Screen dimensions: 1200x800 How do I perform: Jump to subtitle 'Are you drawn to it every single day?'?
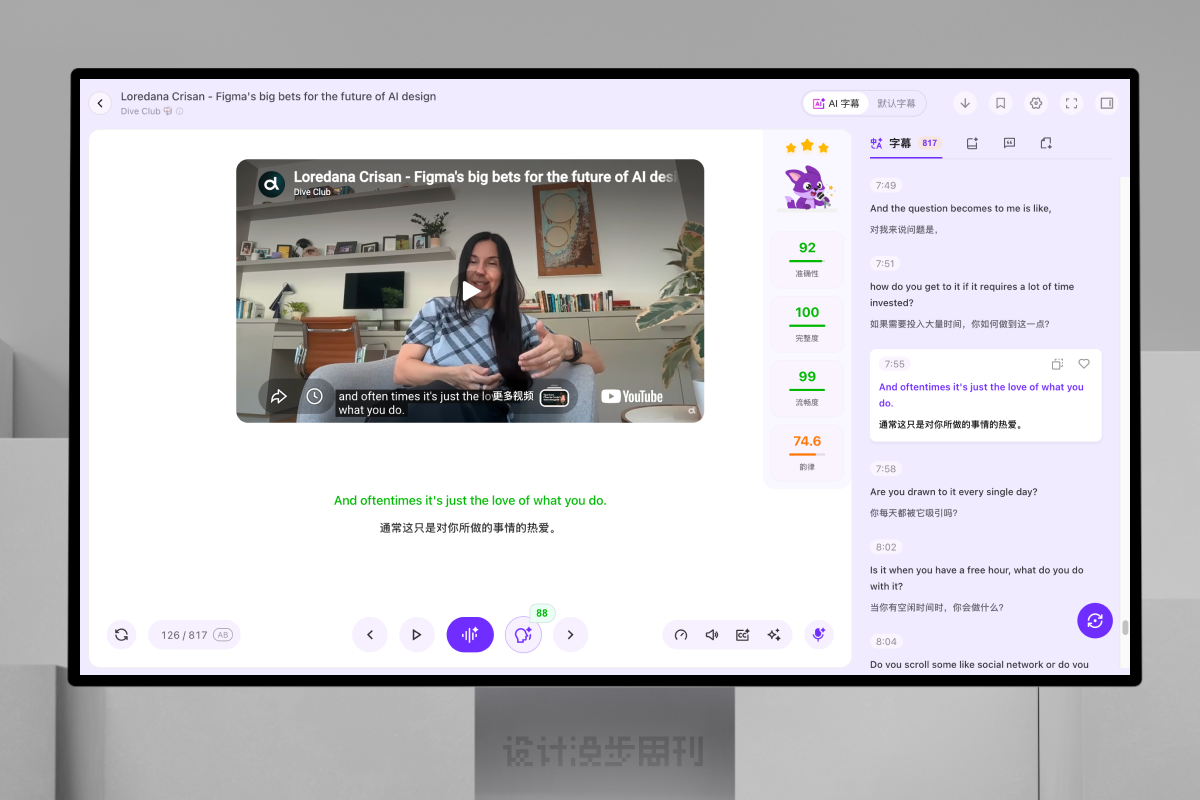(954, 492)
